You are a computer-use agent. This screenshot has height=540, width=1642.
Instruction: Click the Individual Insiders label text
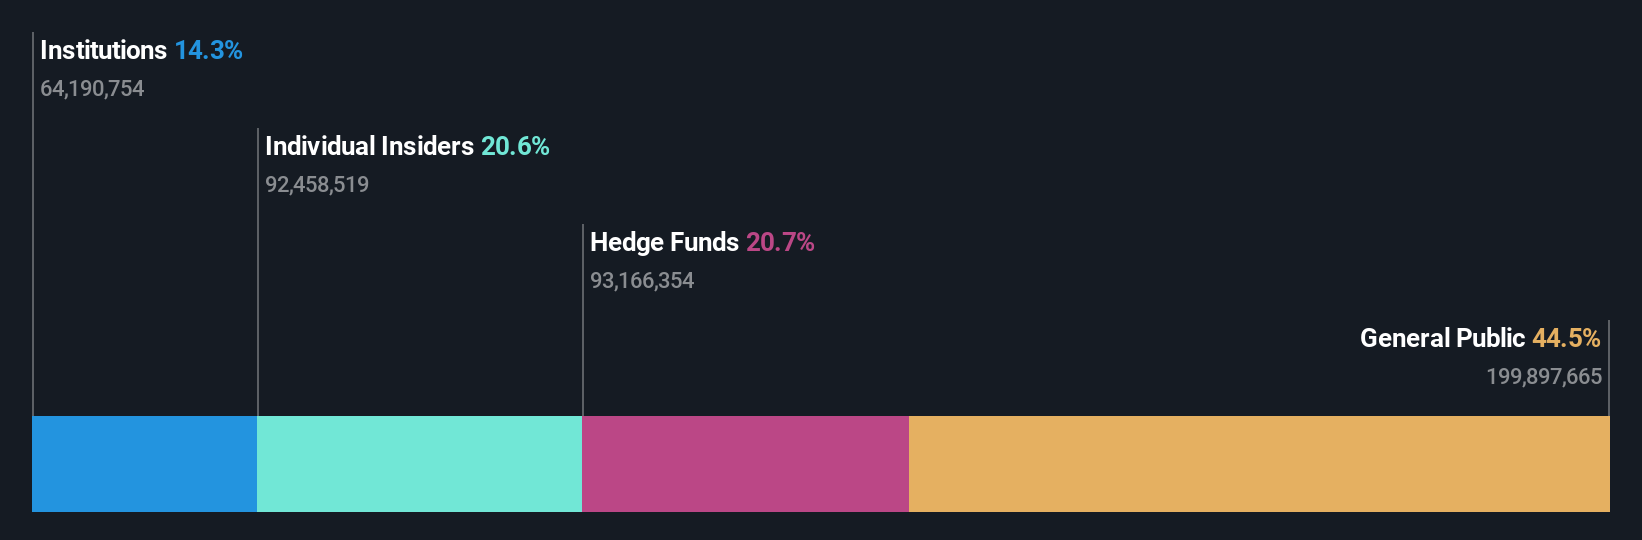[369, 146]
